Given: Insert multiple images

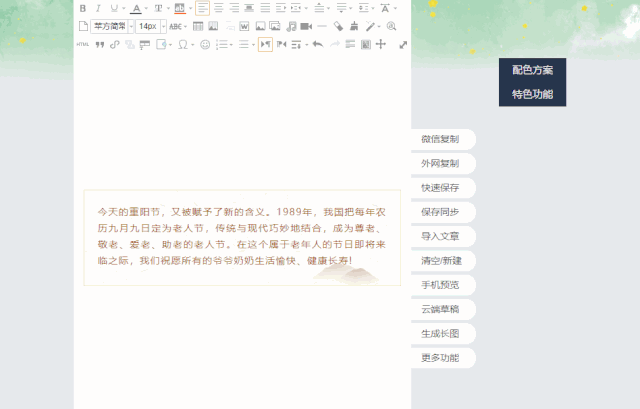Looking at the screenshot, I should [275, 26].
